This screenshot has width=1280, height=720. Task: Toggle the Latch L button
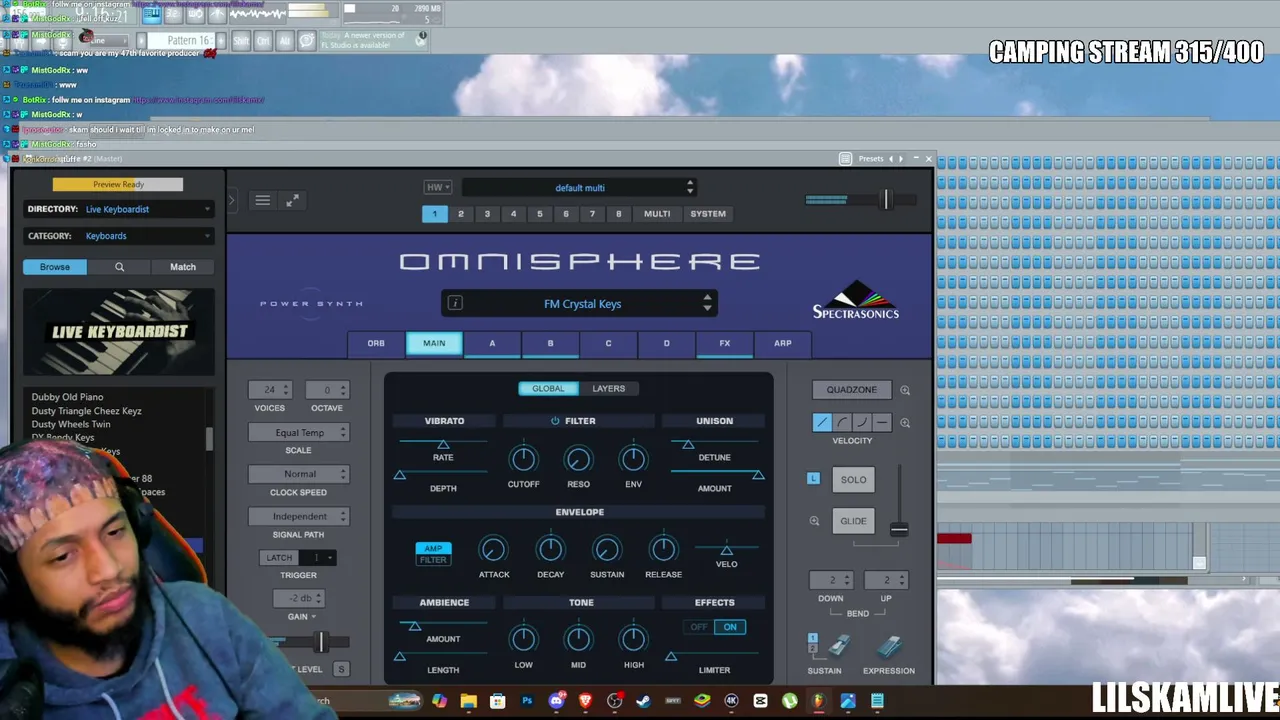coord(813,479)
